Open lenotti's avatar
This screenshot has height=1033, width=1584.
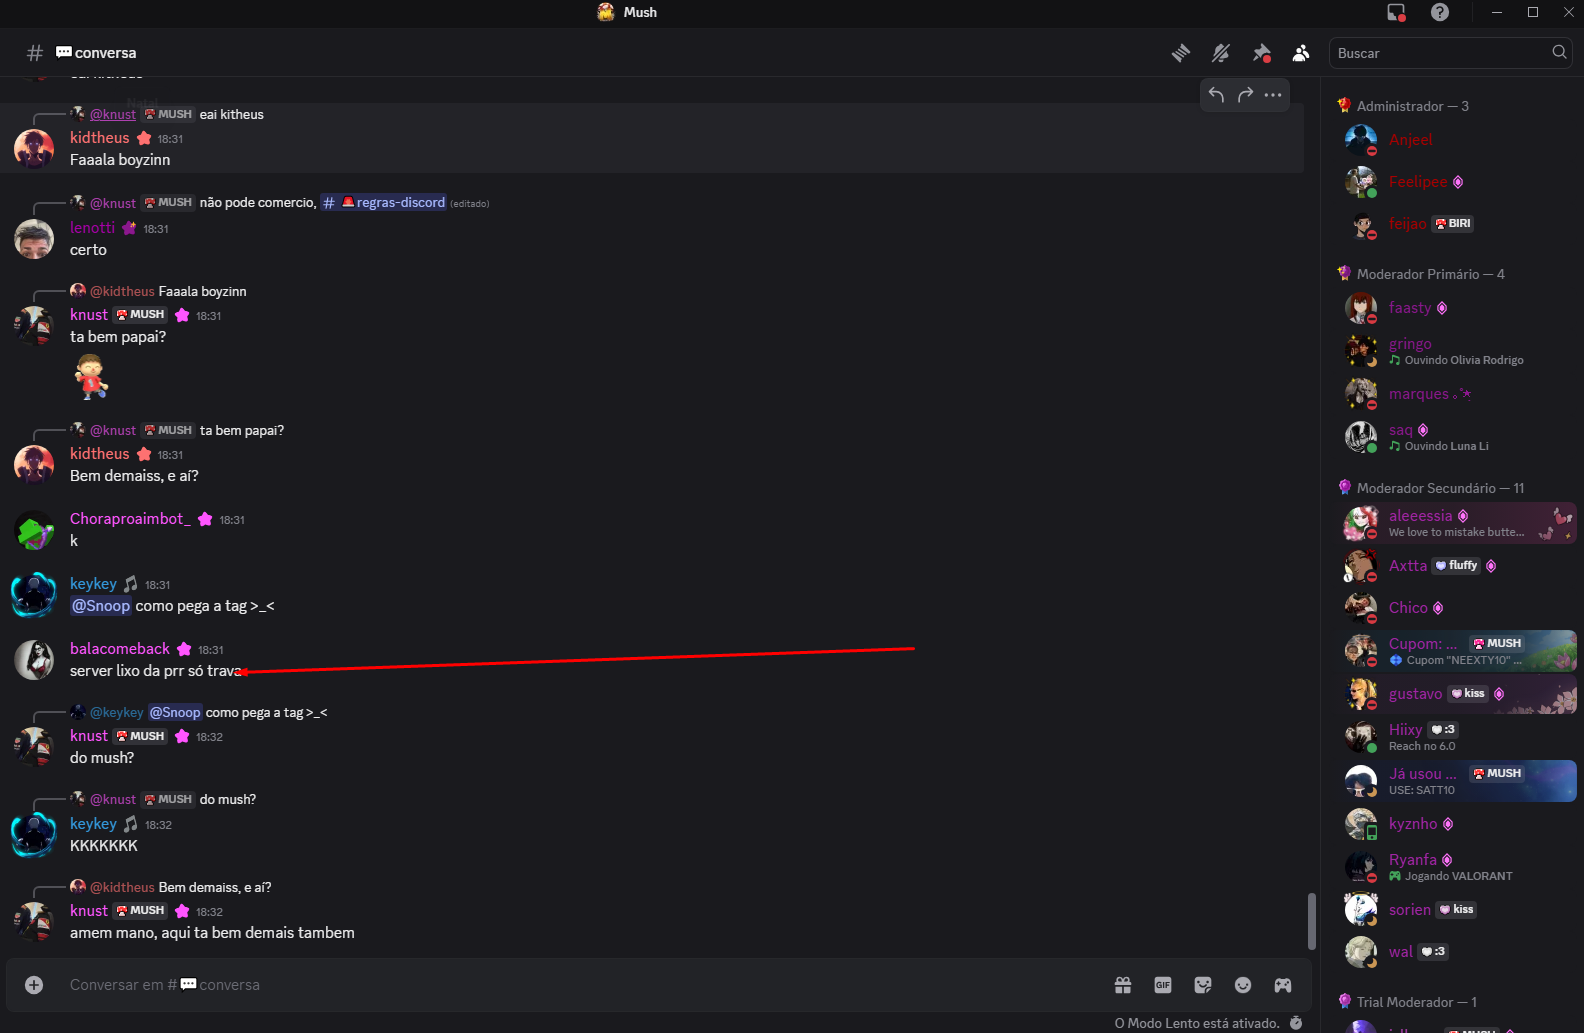tap(34, 239)
